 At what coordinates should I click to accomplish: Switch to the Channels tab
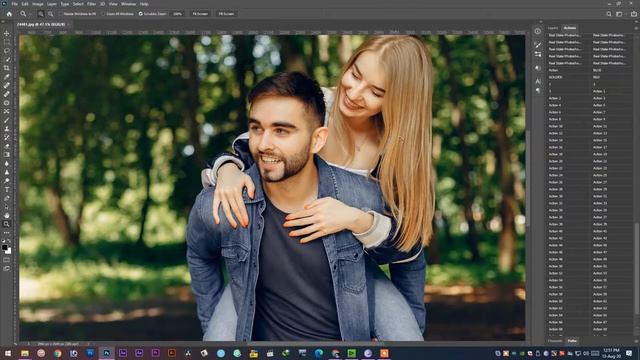pyautogui.click(x=555, y=341)
